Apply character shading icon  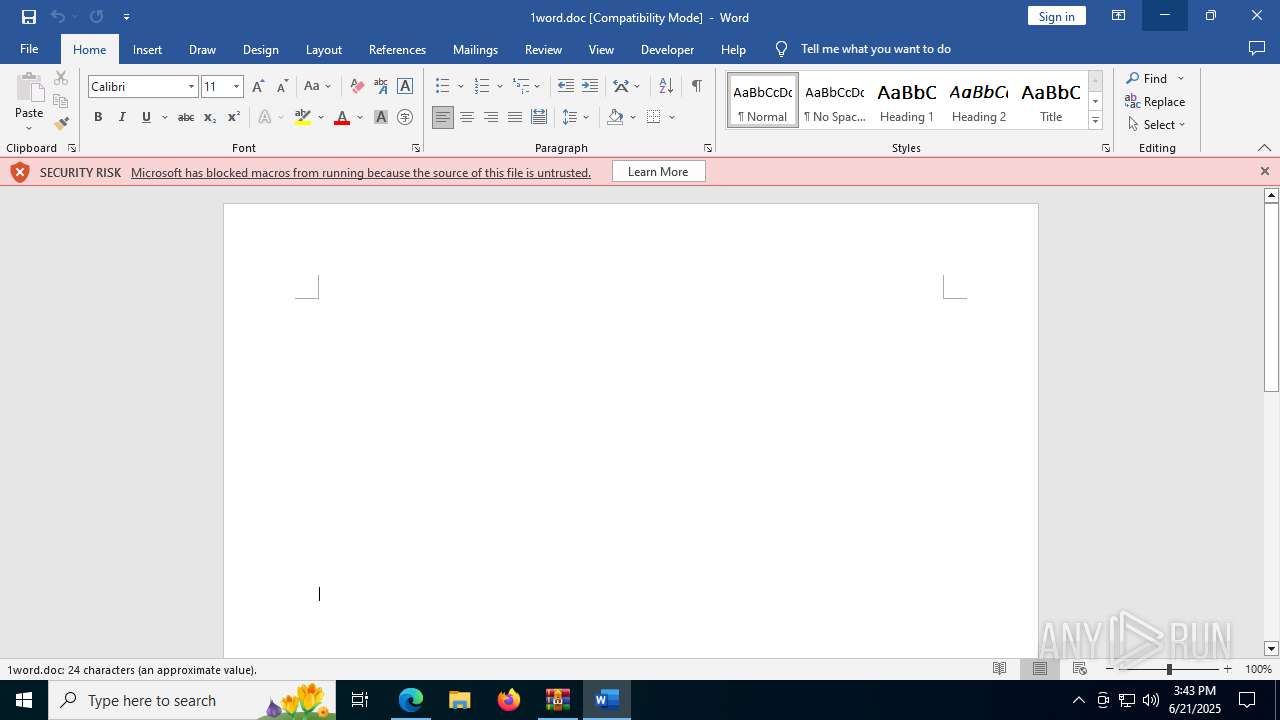pyautogui.click(x=381, y=117)
